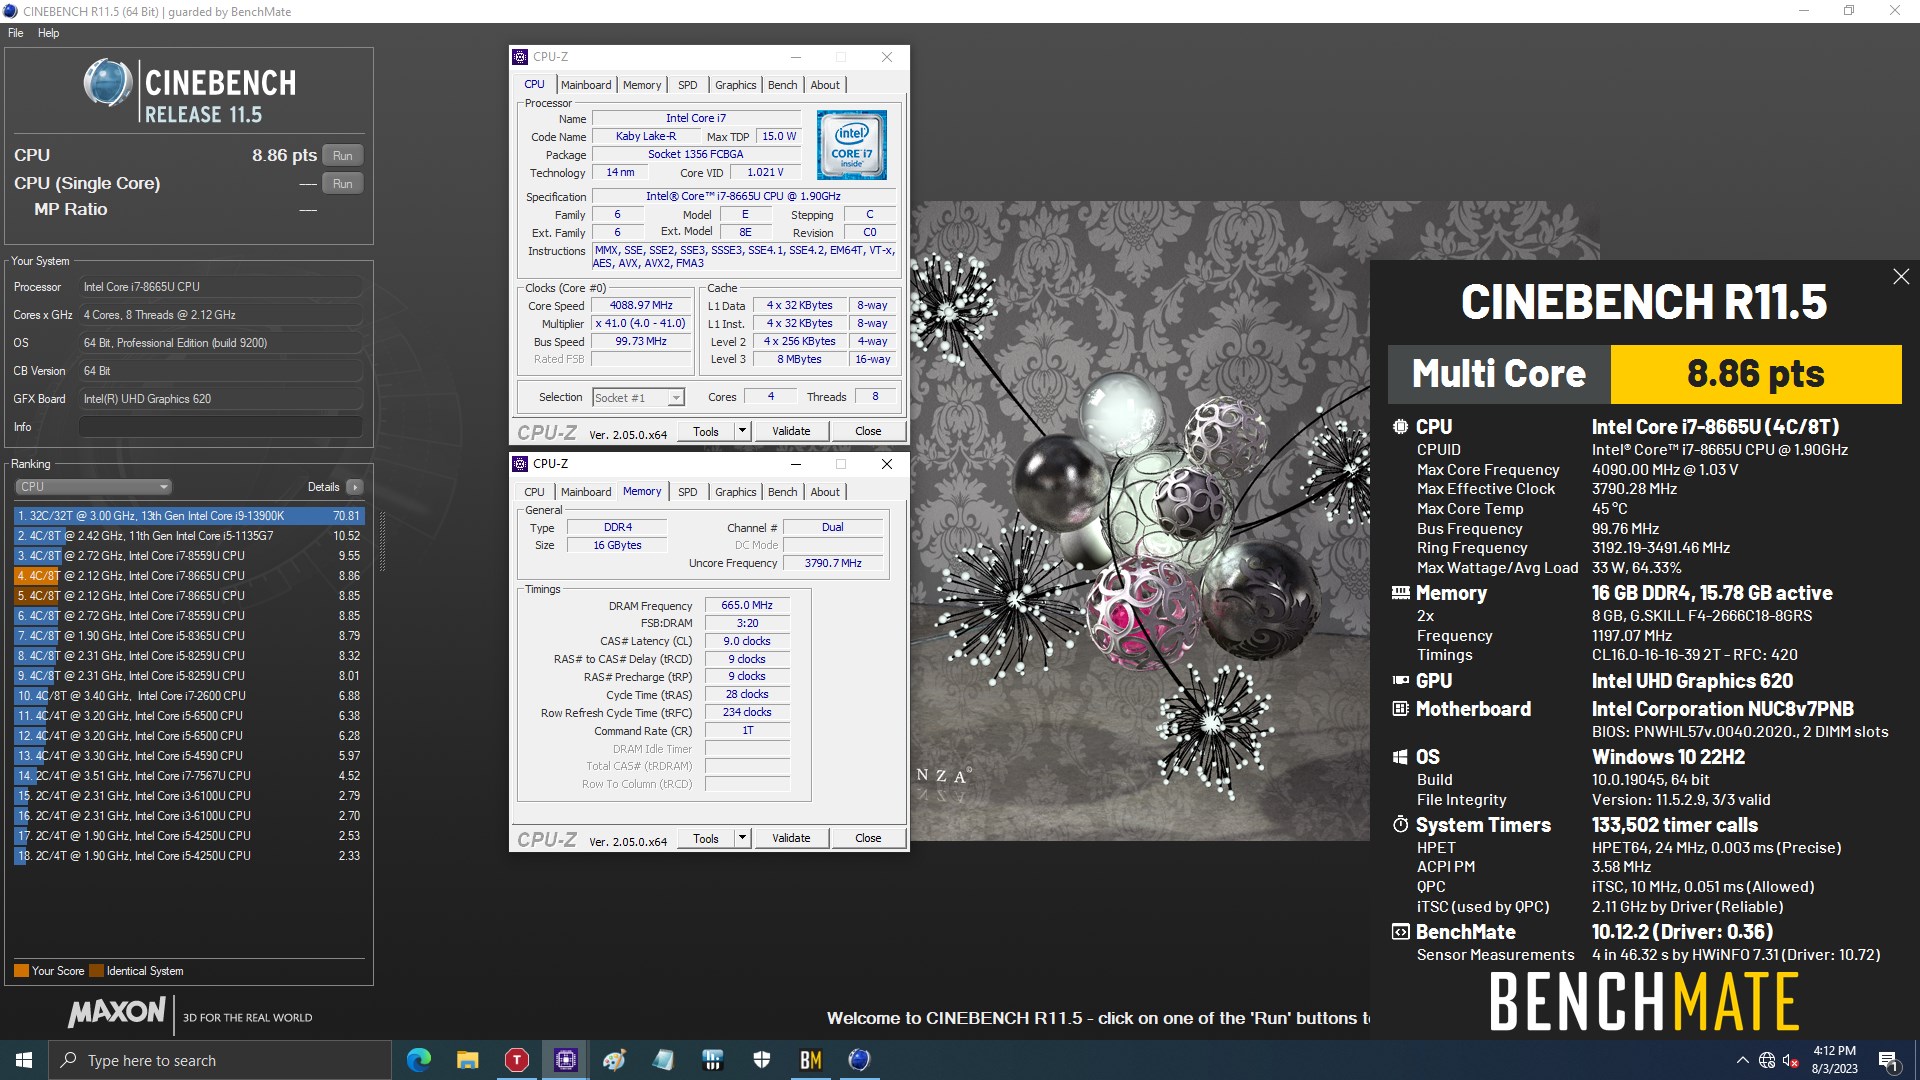Screen dimensions: 1920x1080
Task: Open SPD tab in upper CPU-Z window
Action: tap(688, 85)
